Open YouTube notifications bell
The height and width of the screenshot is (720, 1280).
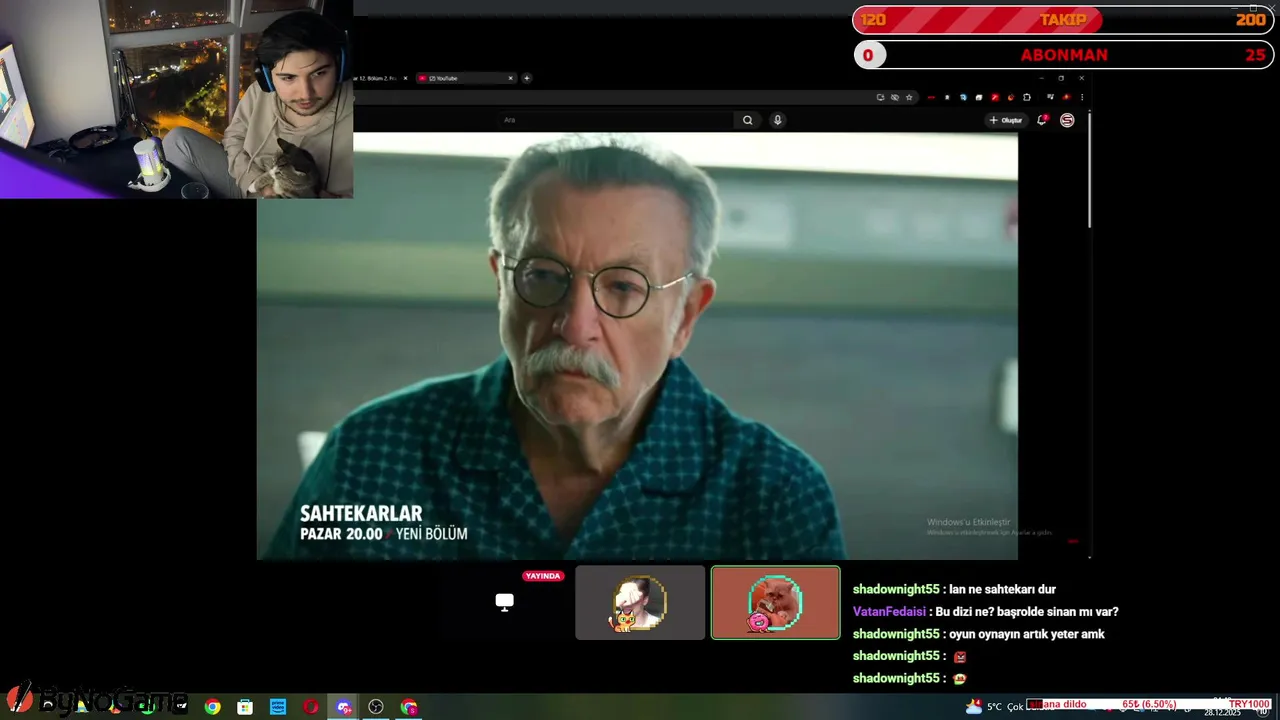(x=1042, y=120)
